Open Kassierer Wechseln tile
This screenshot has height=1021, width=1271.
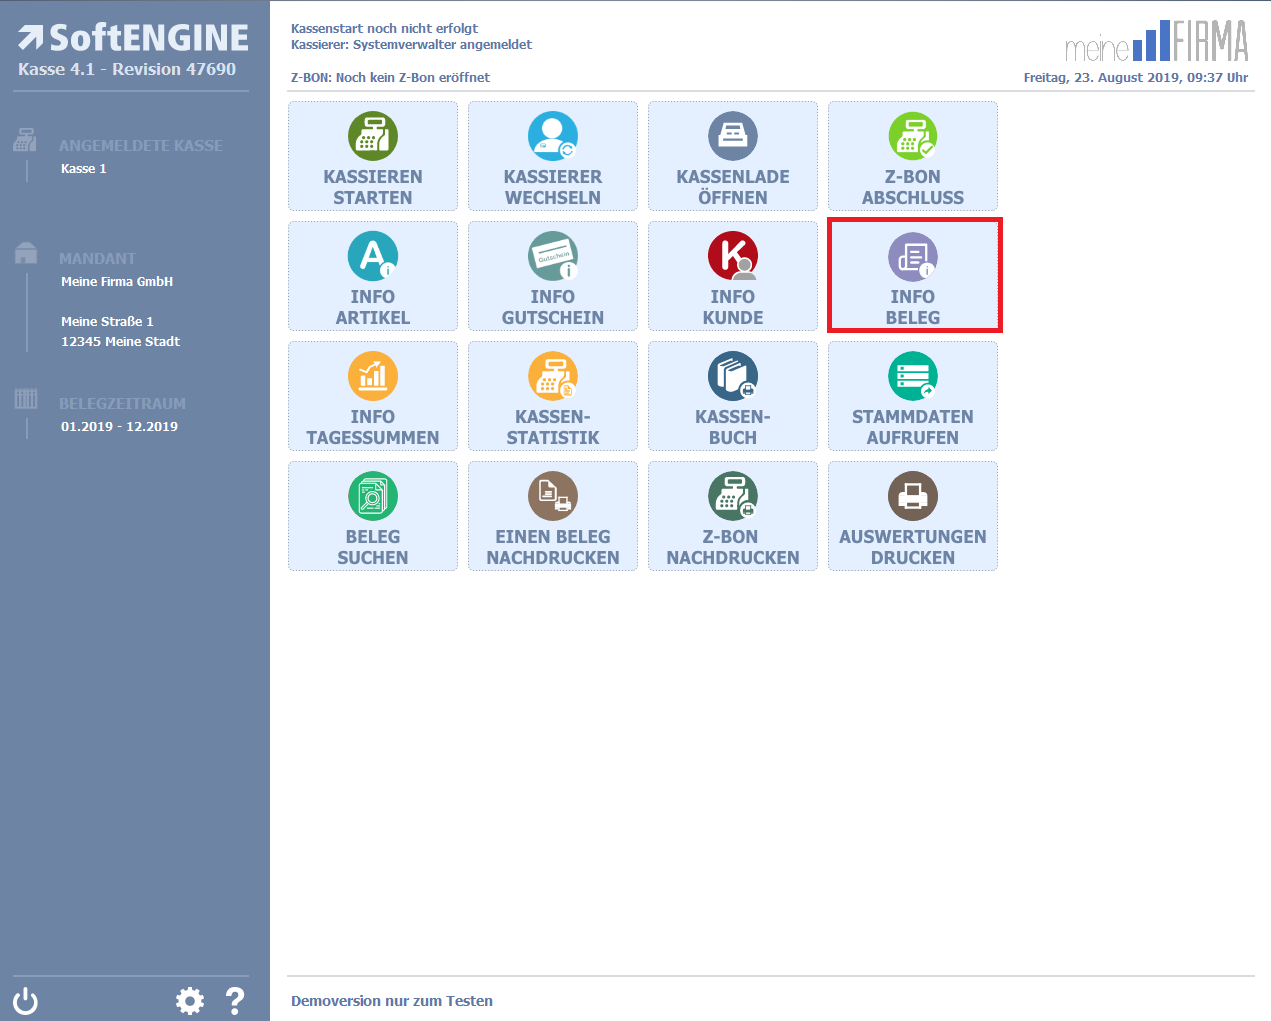pyautogui.click(x=552, y=156)
